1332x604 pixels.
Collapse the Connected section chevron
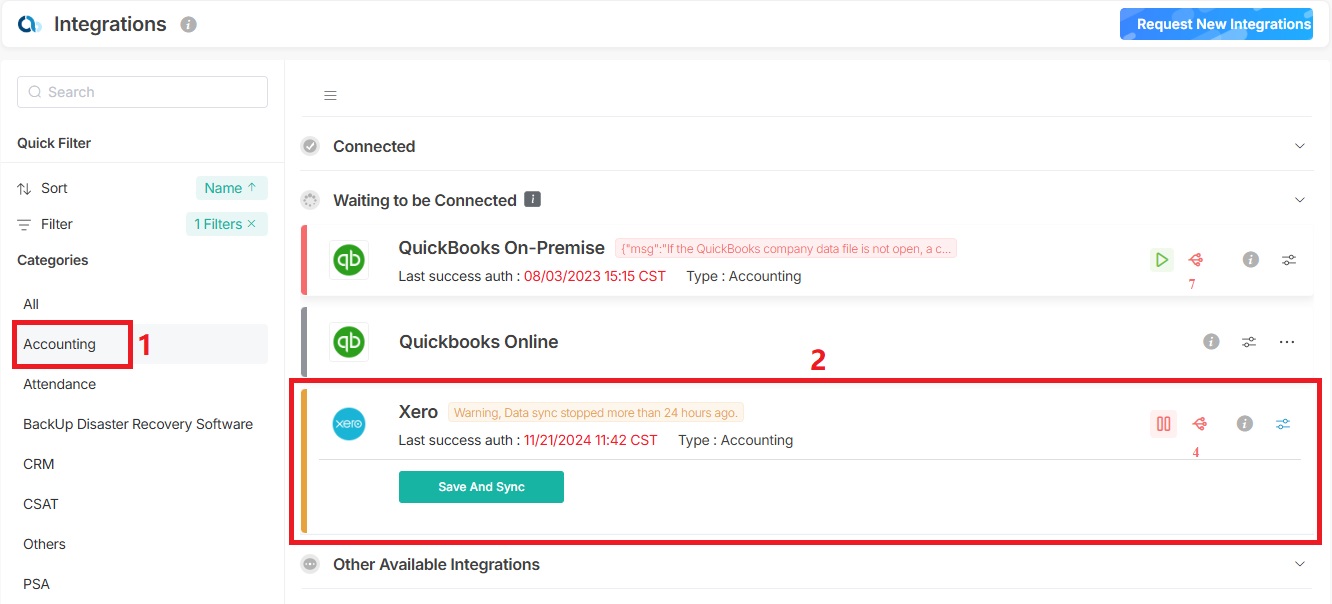pyautogui.click(x=1300, y=146)
